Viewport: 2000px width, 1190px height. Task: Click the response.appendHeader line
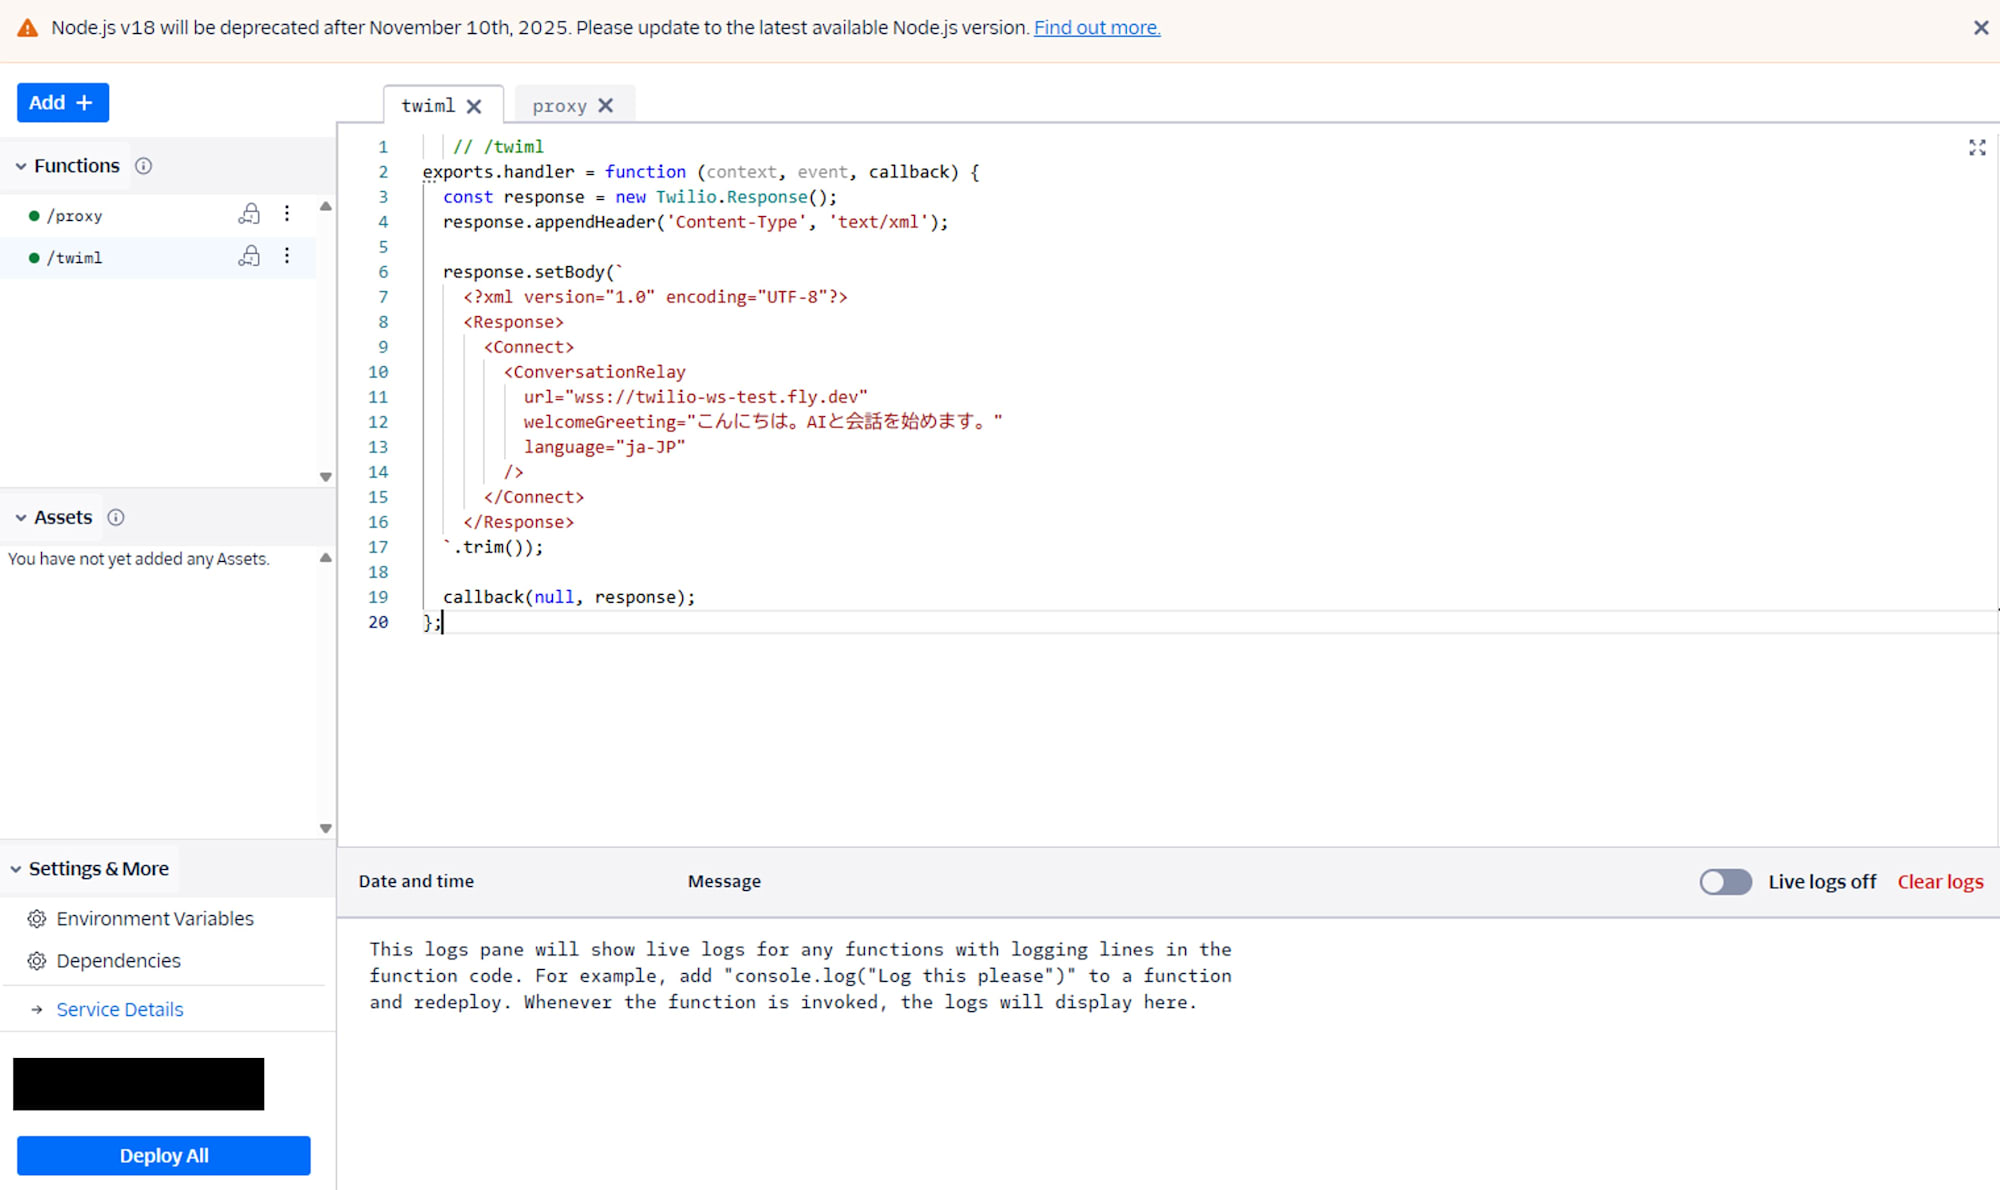click(696, 222)
